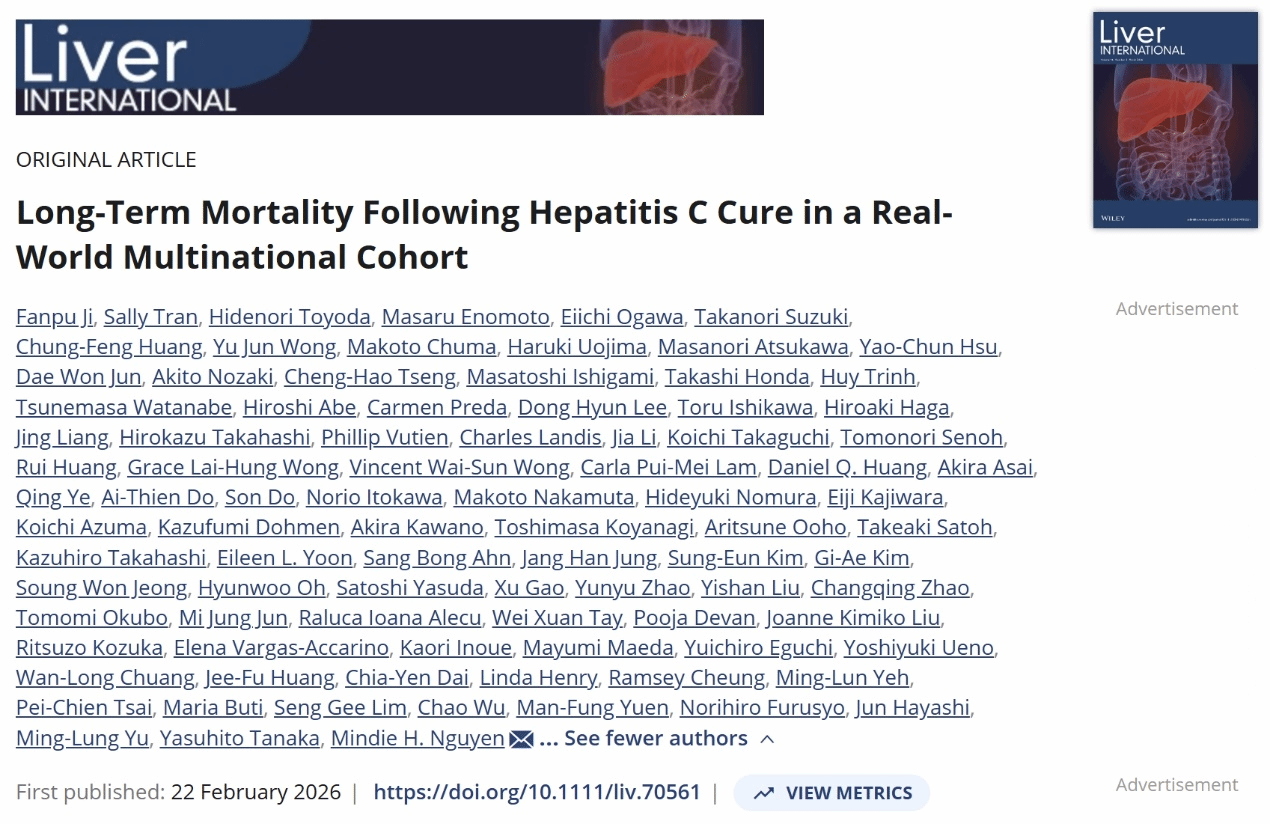1270x824 pixels.
Task: Click the trend arrow icon in View Metrics
Action: click(x=764, y=793)
